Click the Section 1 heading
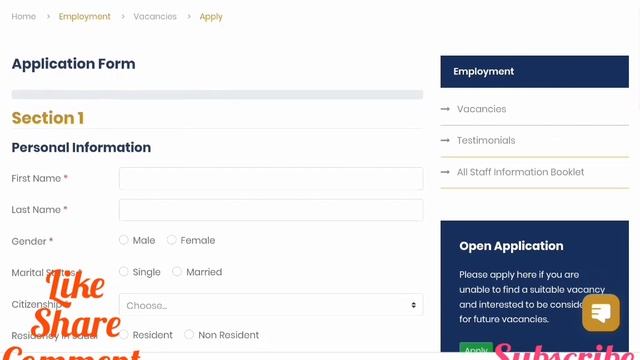The height and width of the screenshot is (360, 640). click(48, 118)
